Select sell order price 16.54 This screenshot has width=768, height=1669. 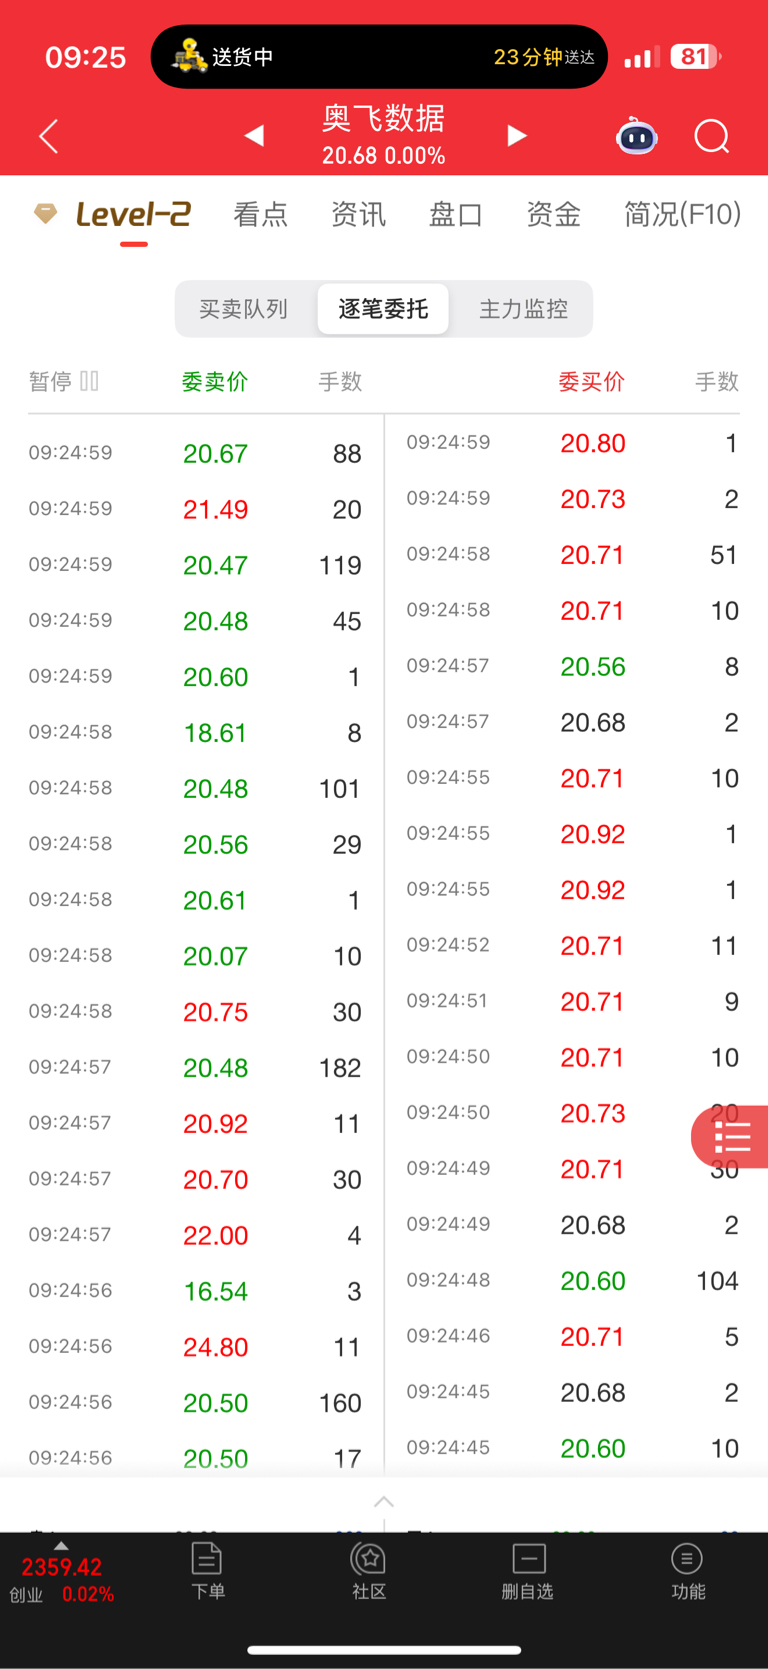click(215, 1291)
